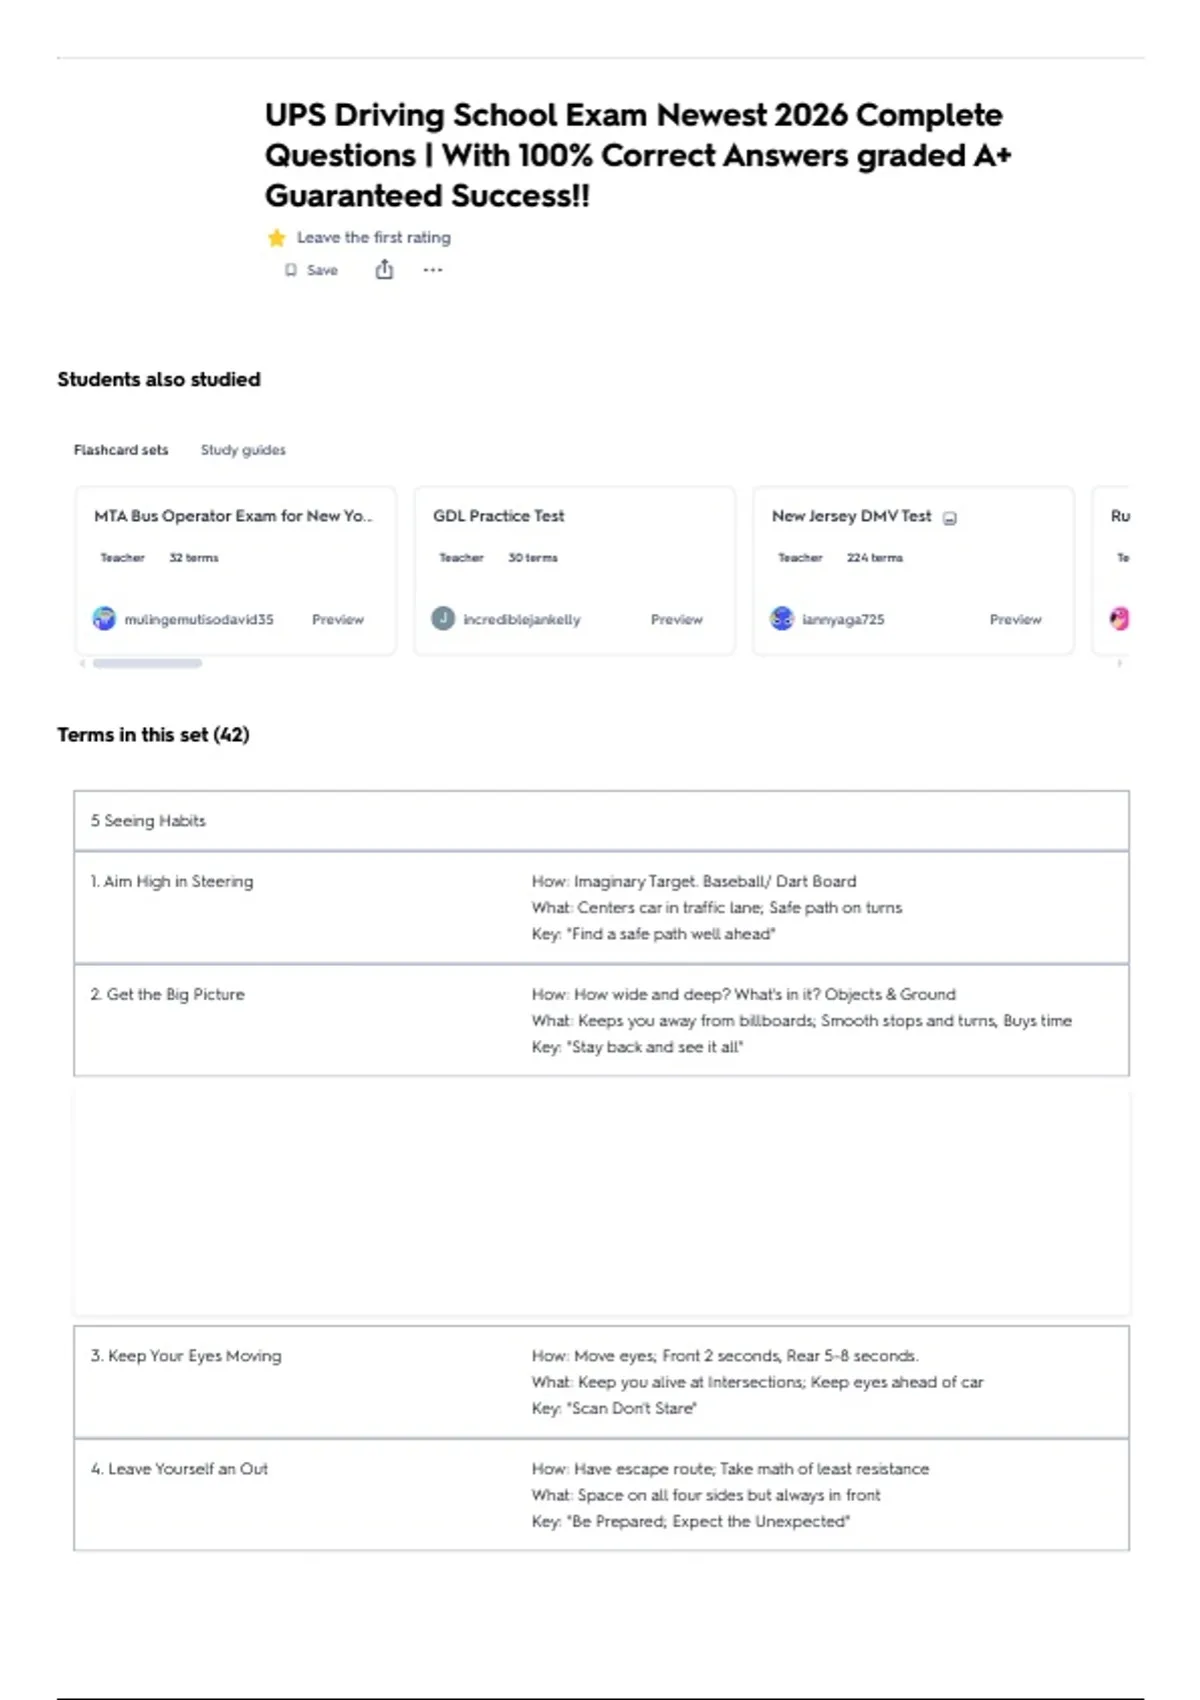Image resolution: width=1200 pixels, height=1700 pixels.
Task: Click How: Imaginary Target. Baseball/ Dart Board
Action: tap(694, 882)
